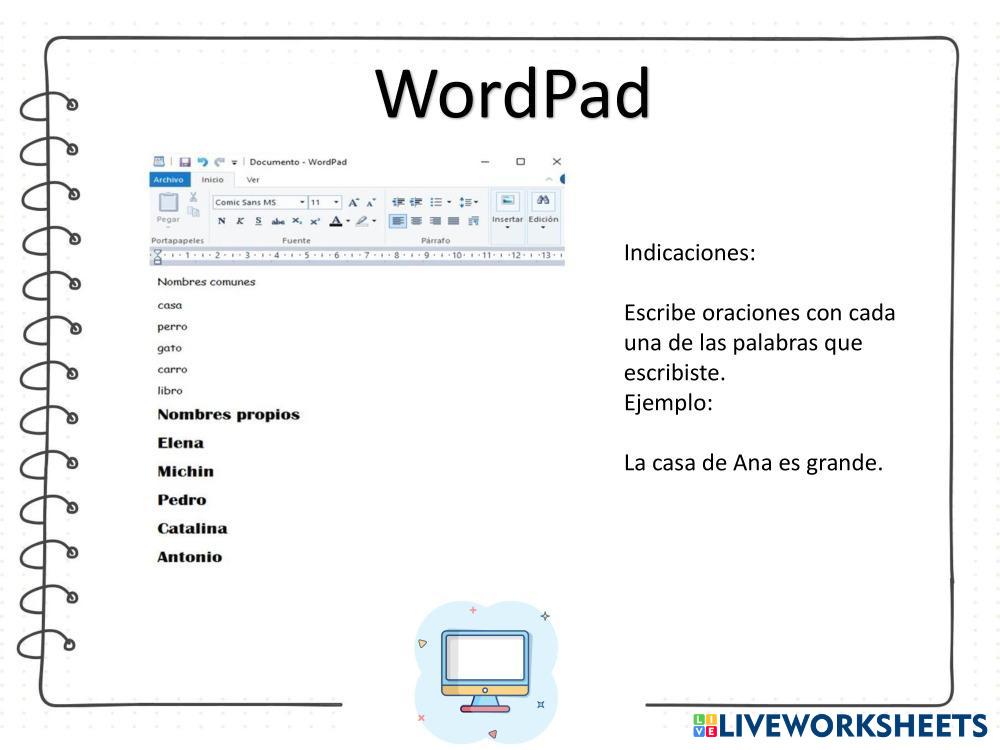Click the grow font size icon
Screen dimensions: 1000x750
pyautogui.click(x=353, y=202)
